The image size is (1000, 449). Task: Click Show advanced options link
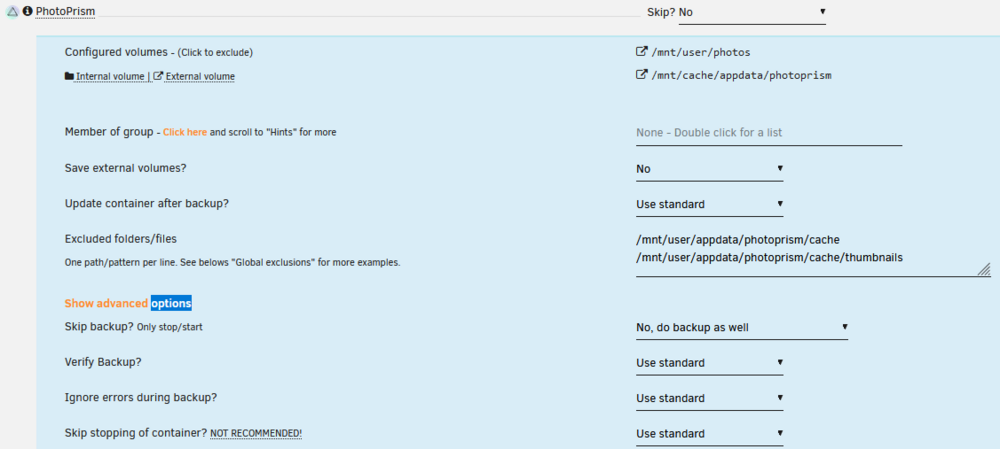[x=128, y=304]
